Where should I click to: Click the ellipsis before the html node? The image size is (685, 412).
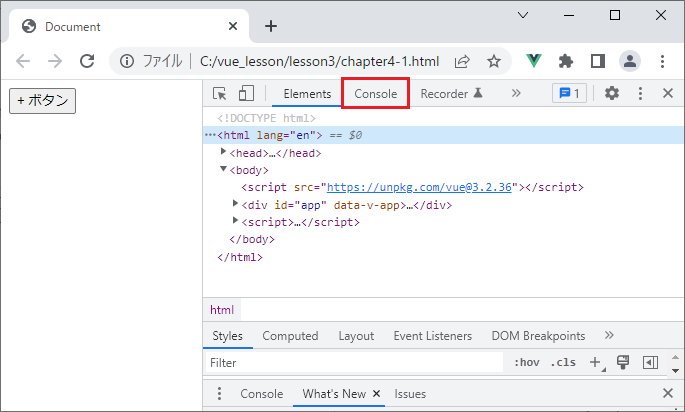point(210,135)
